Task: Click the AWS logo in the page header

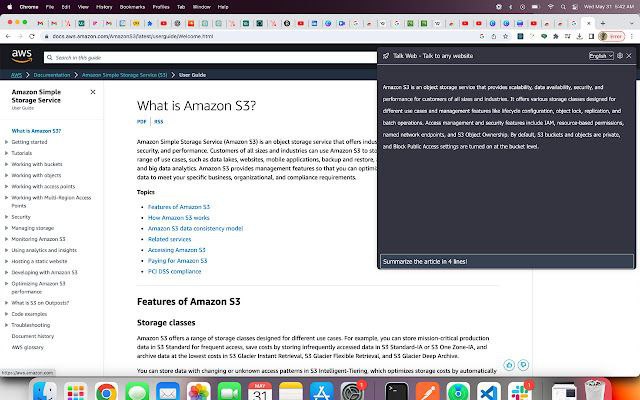Action: (22, 56)
